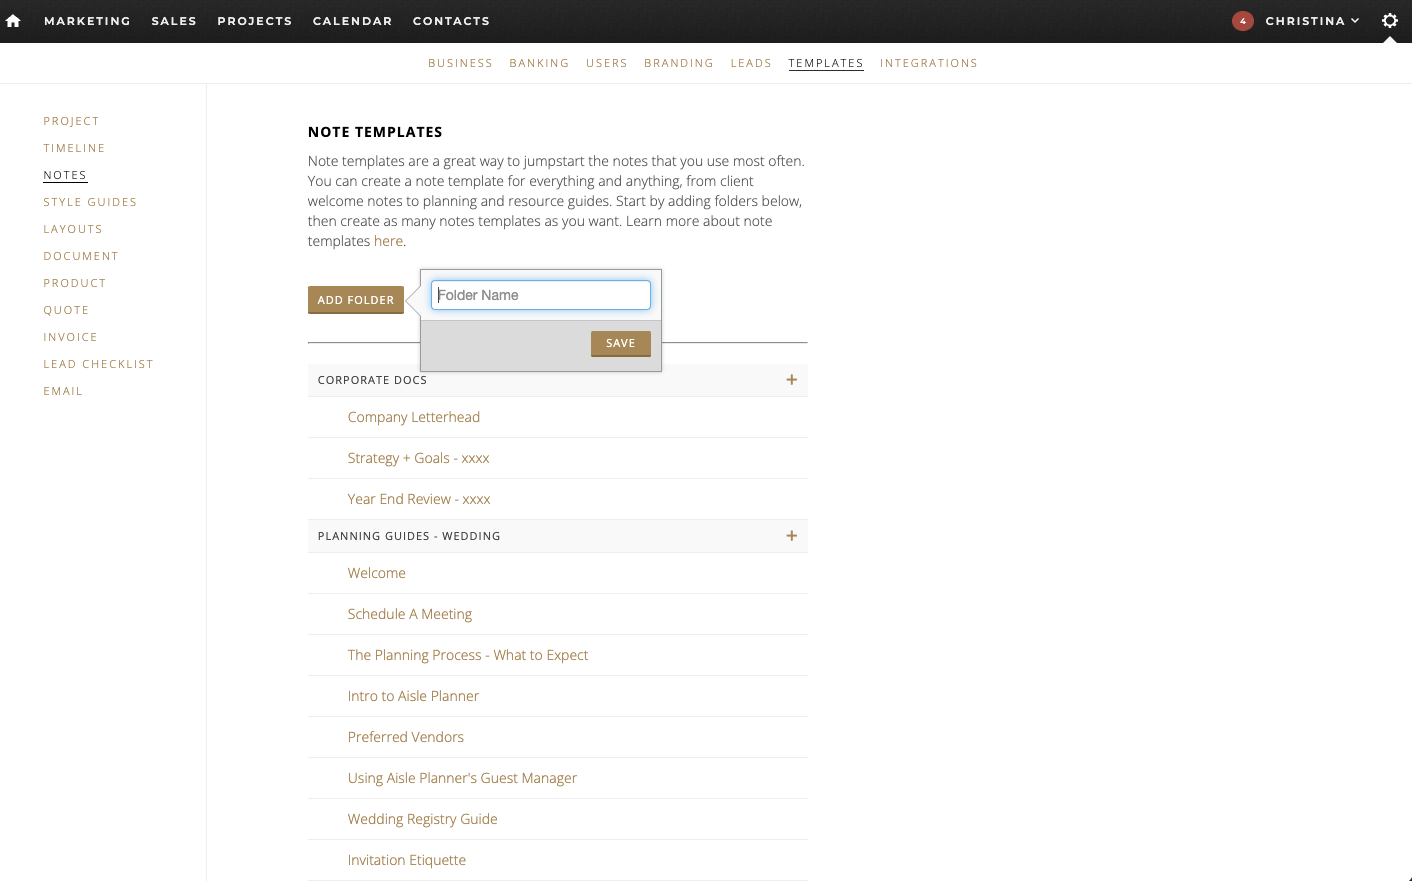
Task: Select Style Guides in the sidebar
Action: point(90,202)
